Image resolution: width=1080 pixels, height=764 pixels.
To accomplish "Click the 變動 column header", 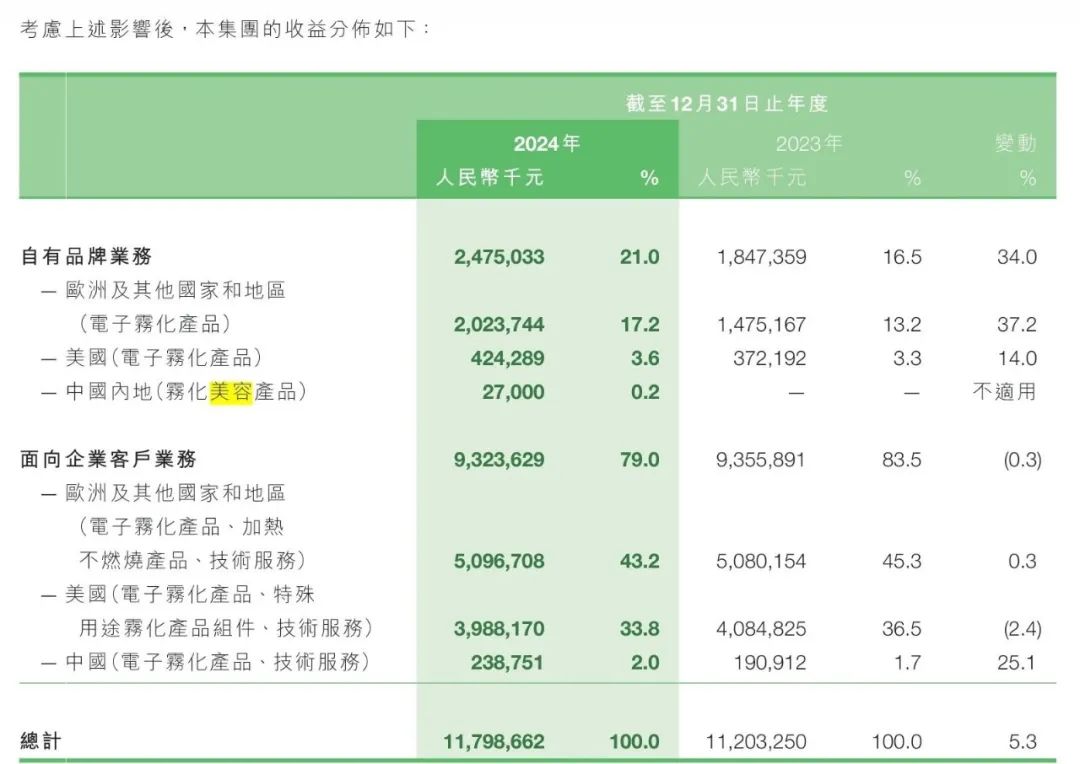I will click(1015, 144).
